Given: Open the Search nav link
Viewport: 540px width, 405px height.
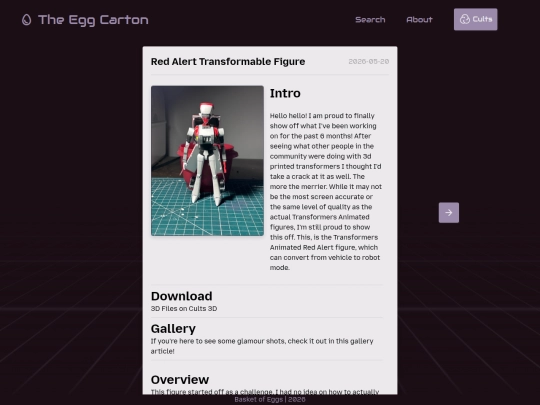Looking at the screenshot, I should (370, 20).
